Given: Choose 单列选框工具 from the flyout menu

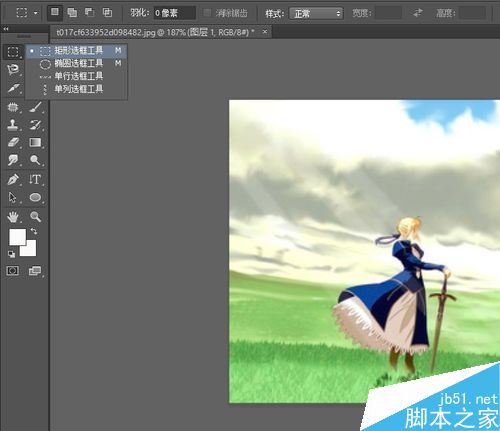Looking at the screenshot, I should [x=76, y=89].
